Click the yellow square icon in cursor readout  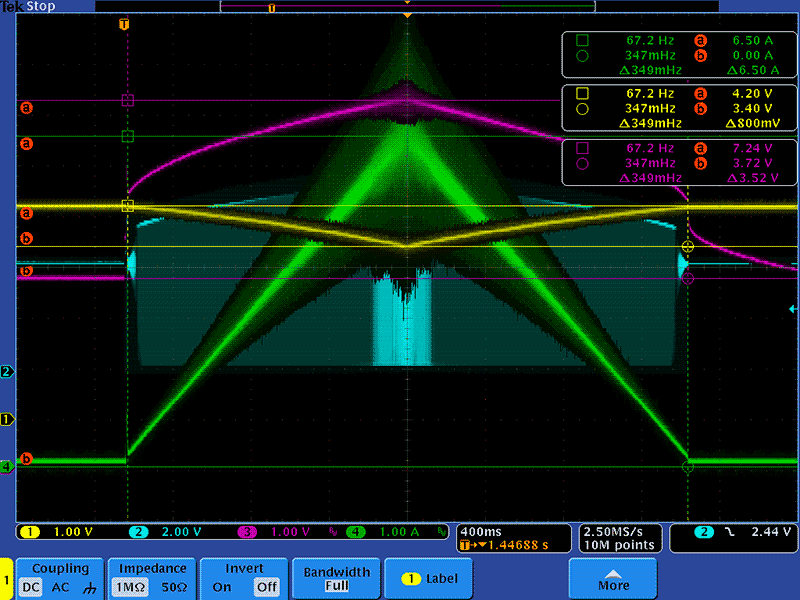[582, 93]
